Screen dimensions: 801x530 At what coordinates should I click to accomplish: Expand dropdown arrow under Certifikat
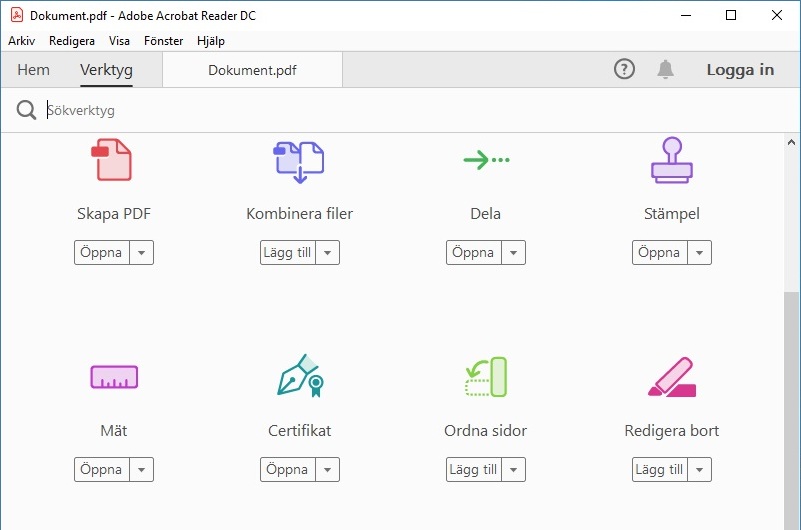click(x=327, y=470)
